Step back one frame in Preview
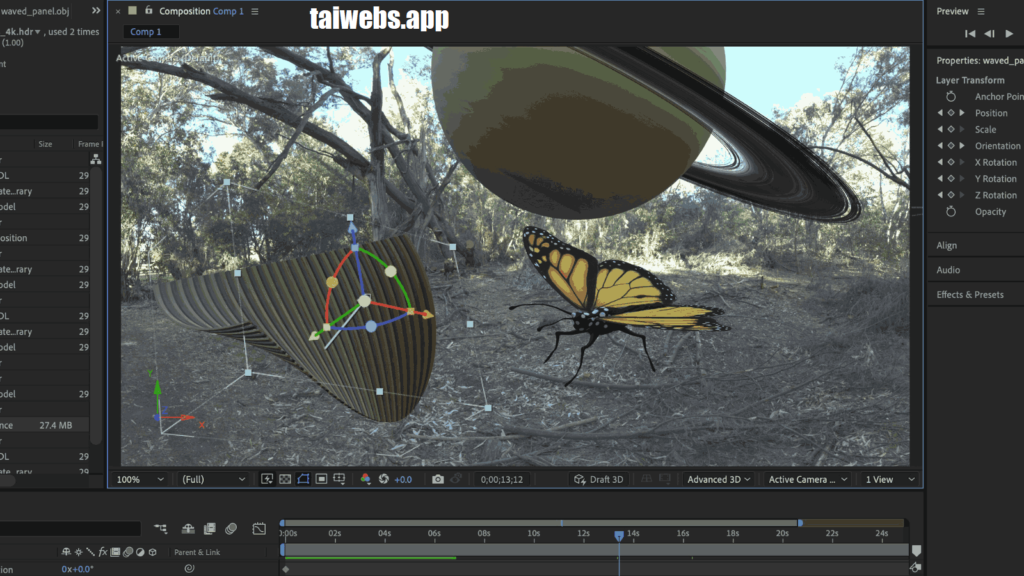Viewport: 1024px width, 576px height. point(989,33)
